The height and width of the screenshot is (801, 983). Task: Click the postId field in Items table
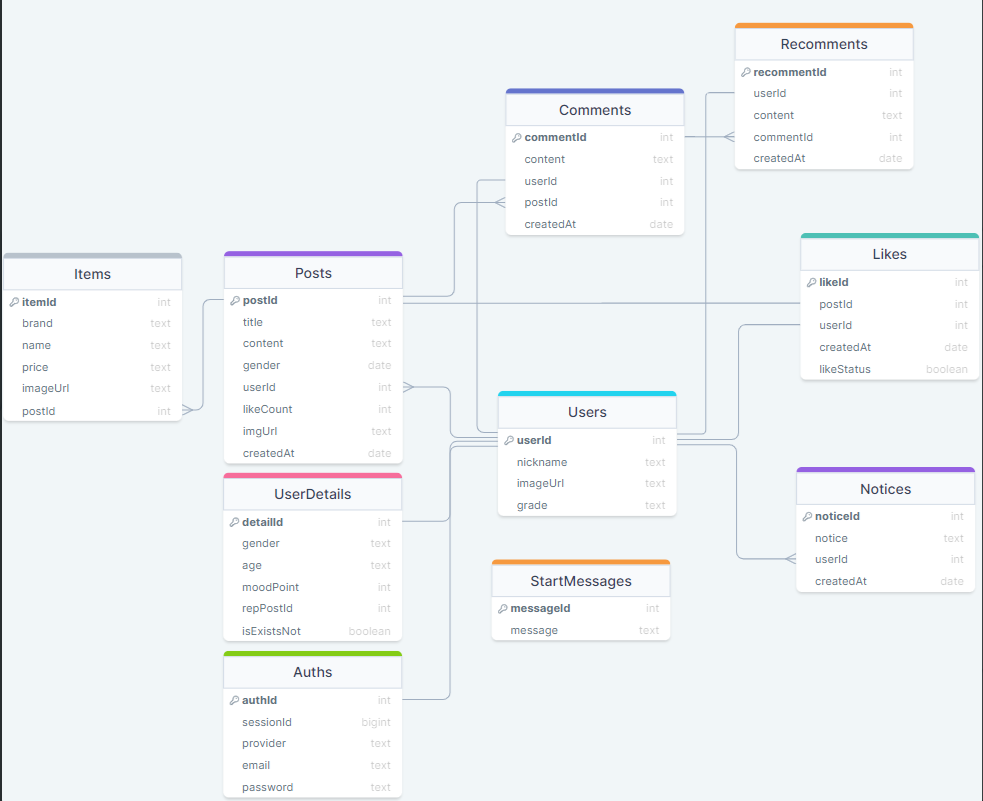[93, 411]
